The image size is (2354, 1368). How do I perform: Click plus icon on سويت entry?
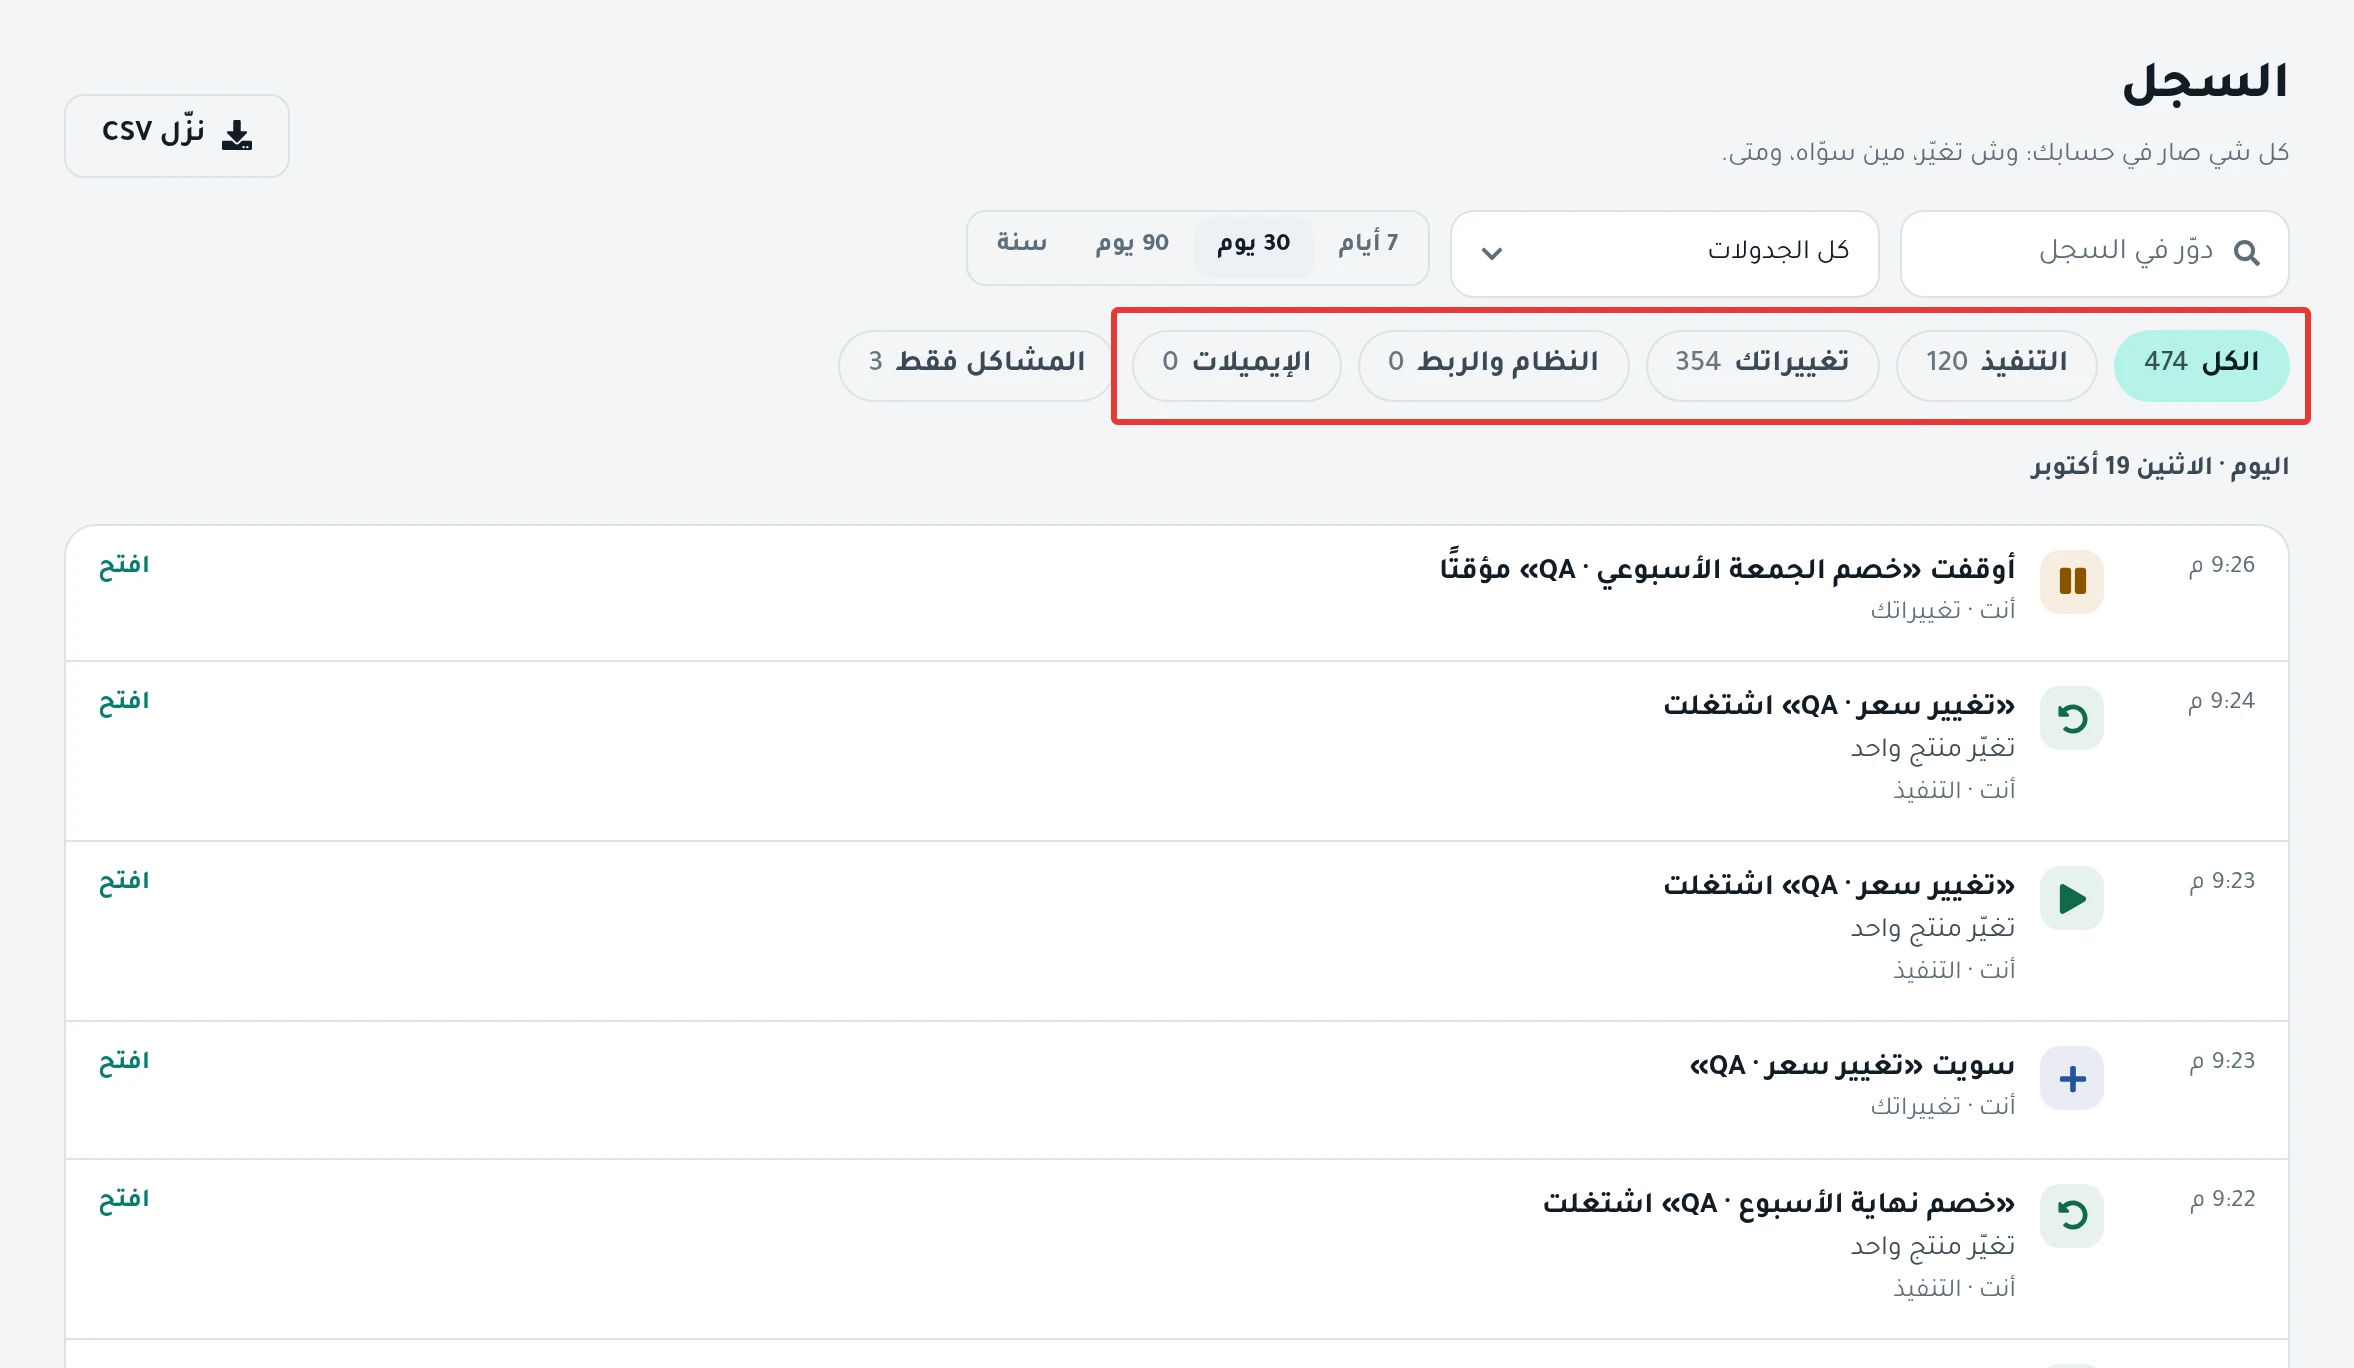pyautogui.click(x=2072, y=1078)
